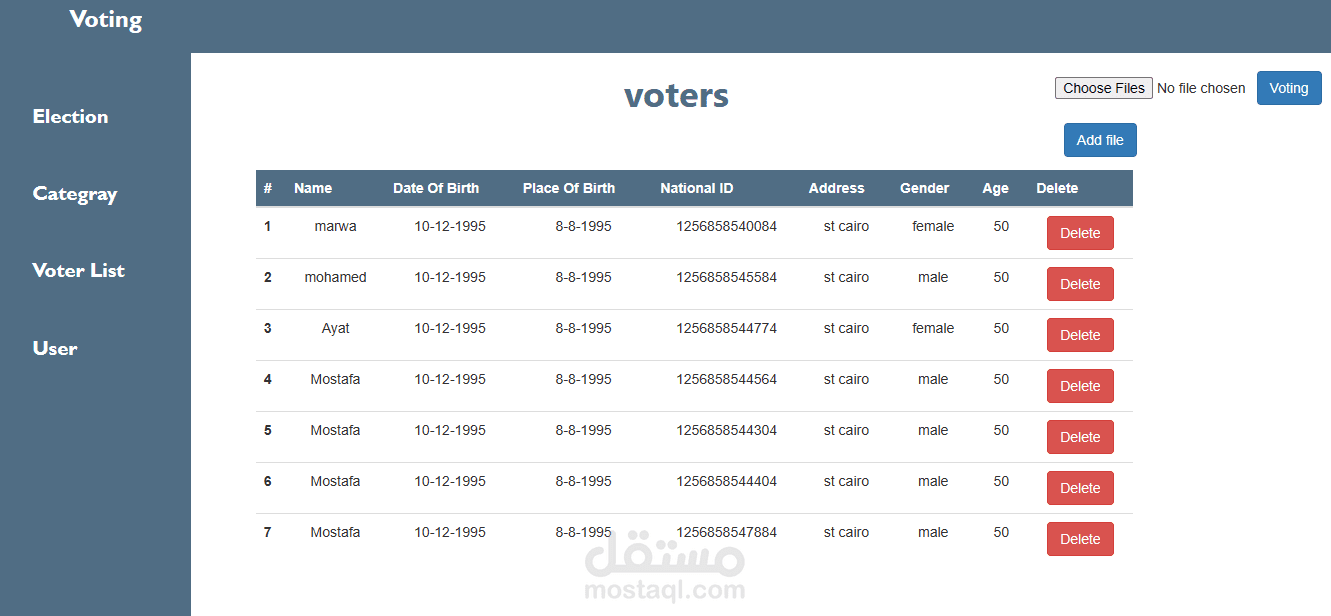
Task: Click the Add file button
Action: pos(1100,141)
